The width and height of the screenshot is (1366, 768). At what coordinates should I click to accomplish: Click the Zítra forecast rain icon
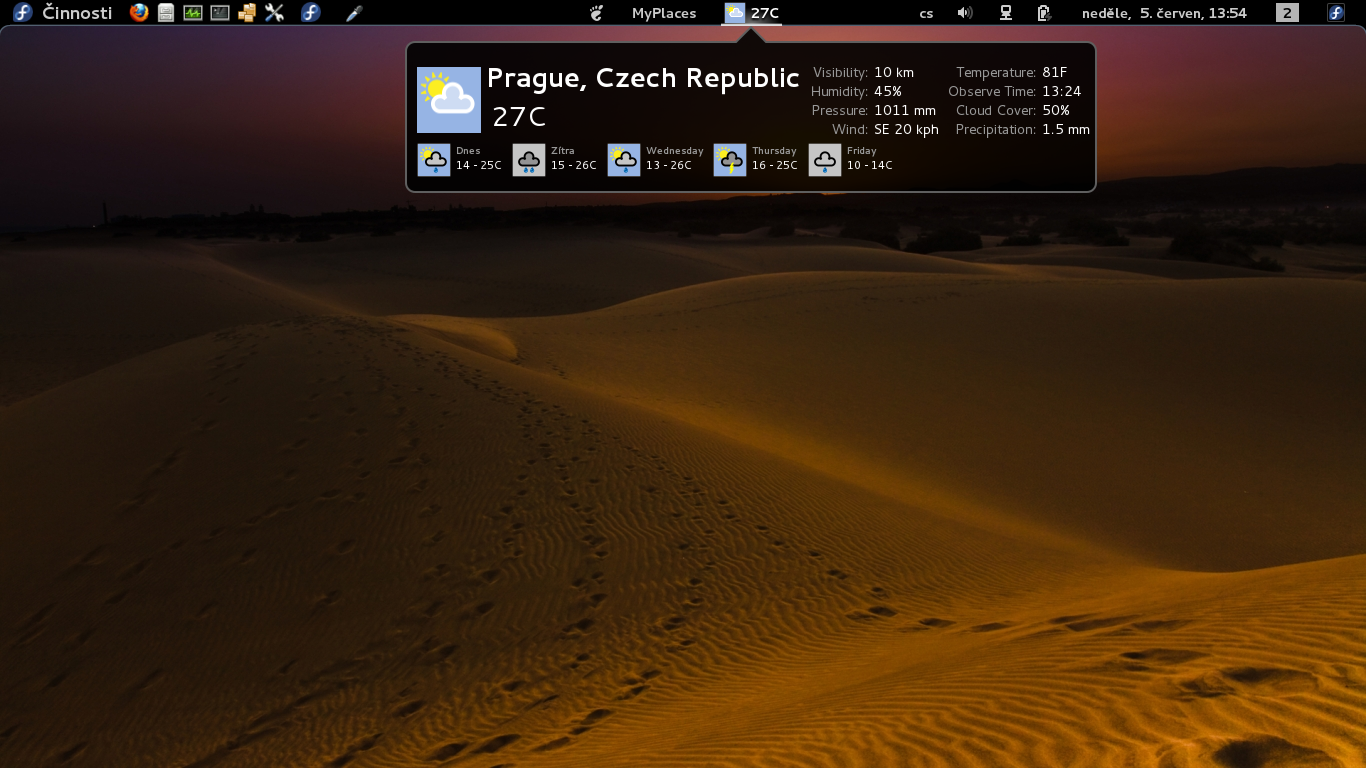click(529, 160)
